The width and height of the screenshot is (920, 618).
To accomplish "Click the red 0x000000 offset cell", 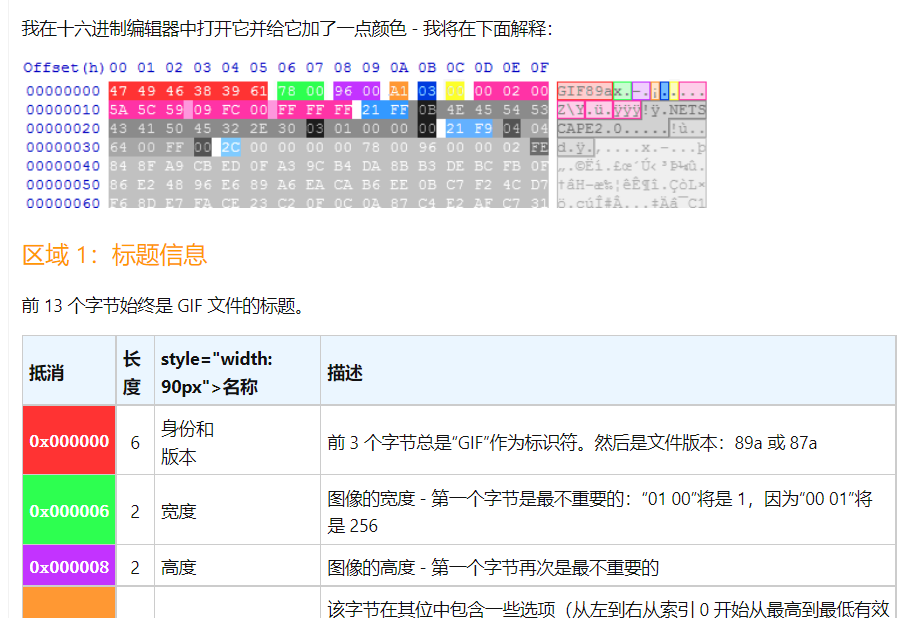I will 69,440.
